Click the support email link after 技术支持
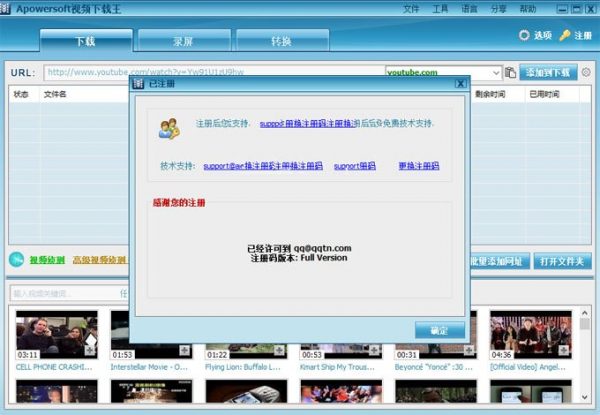Viewport: 600px width, 415px height. 263,166
